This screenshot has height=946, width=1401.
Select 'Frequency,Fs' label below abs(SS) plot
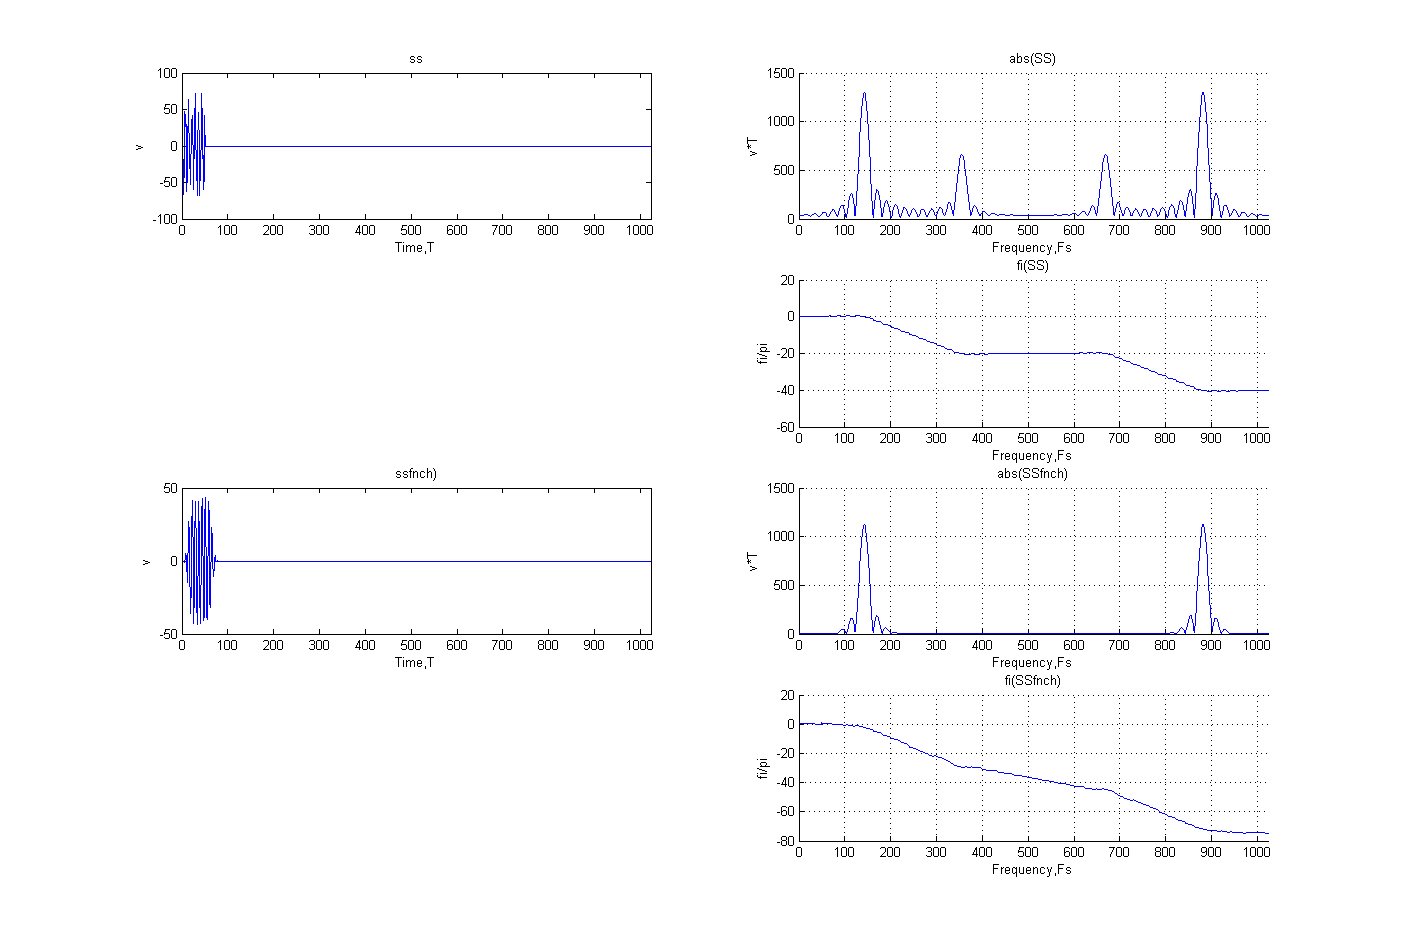click(x=1031, y=248)
